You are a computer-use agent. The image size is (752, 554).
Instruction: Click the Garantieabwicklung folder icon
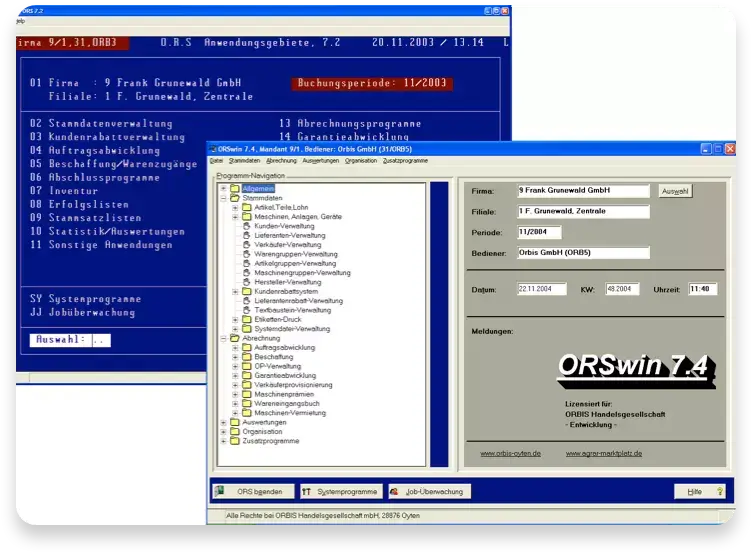point(247,376)
